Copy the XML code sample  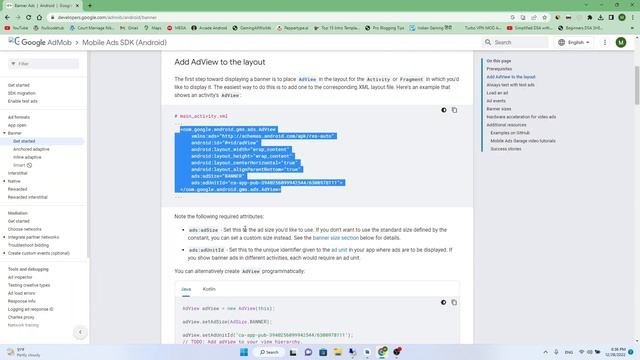click(454, 110)
